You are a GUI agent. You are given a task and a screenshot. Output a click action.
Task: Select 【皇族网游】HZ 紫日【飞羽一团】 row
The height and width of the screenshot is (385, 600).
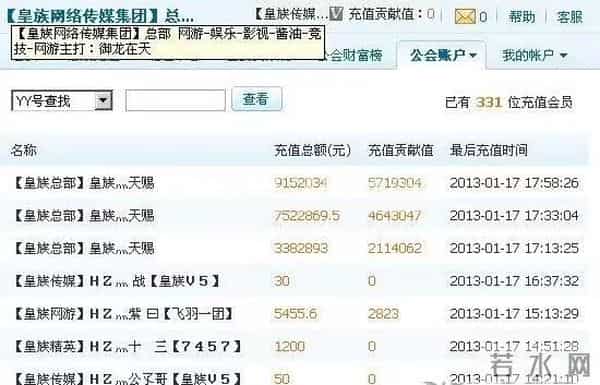pos(295,314)
